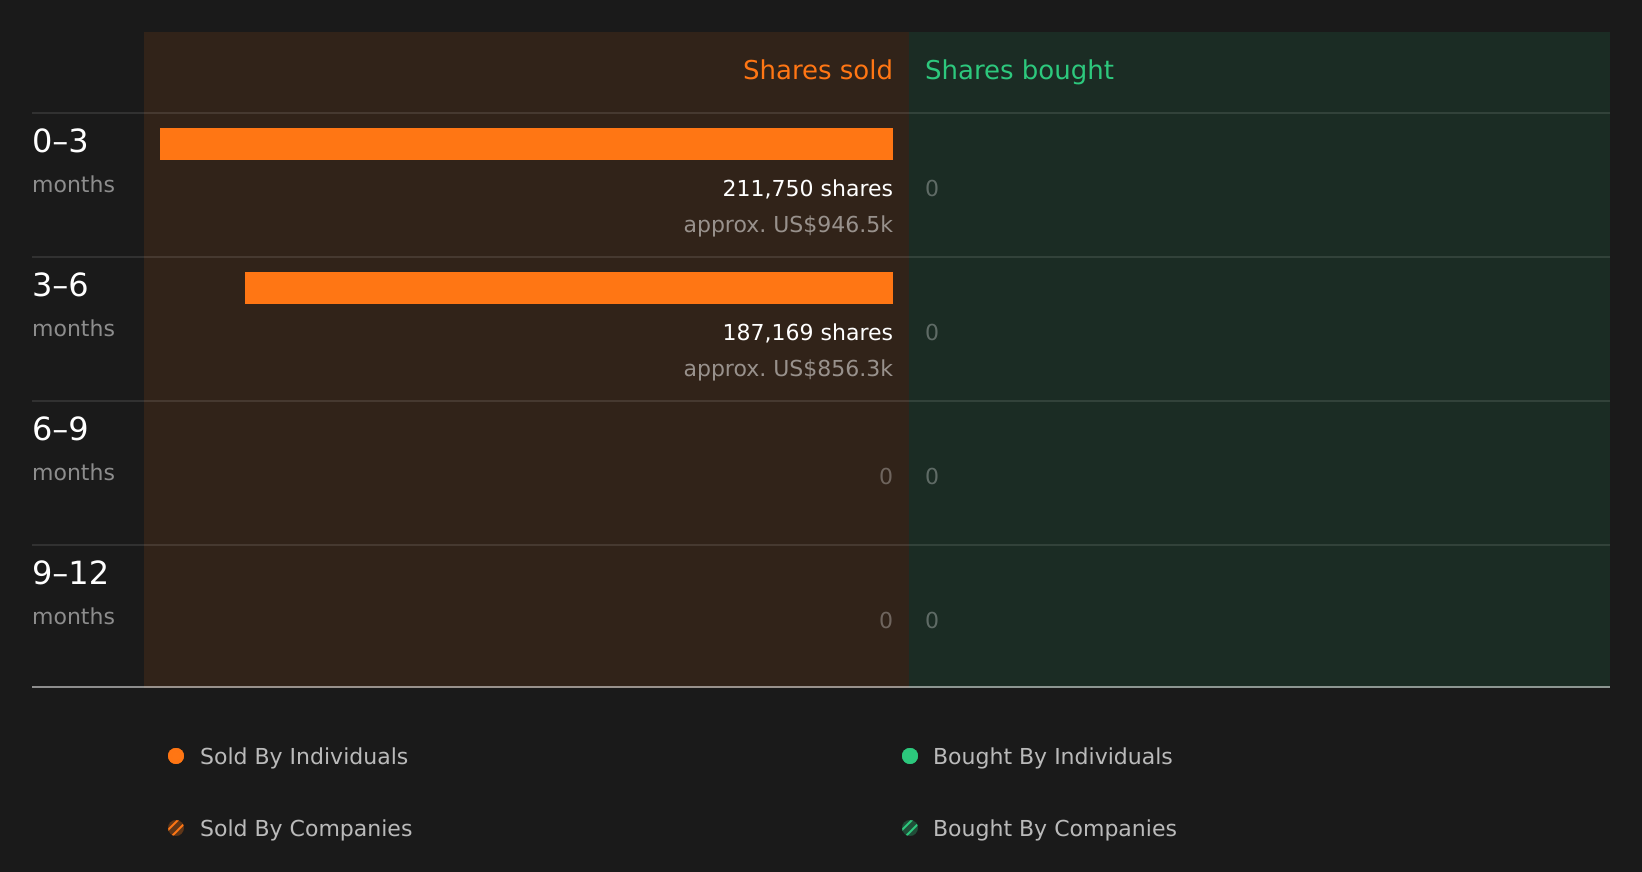1642x872 pixels.
Task: Click the 6–9 months row label
Action: point(74,448)
